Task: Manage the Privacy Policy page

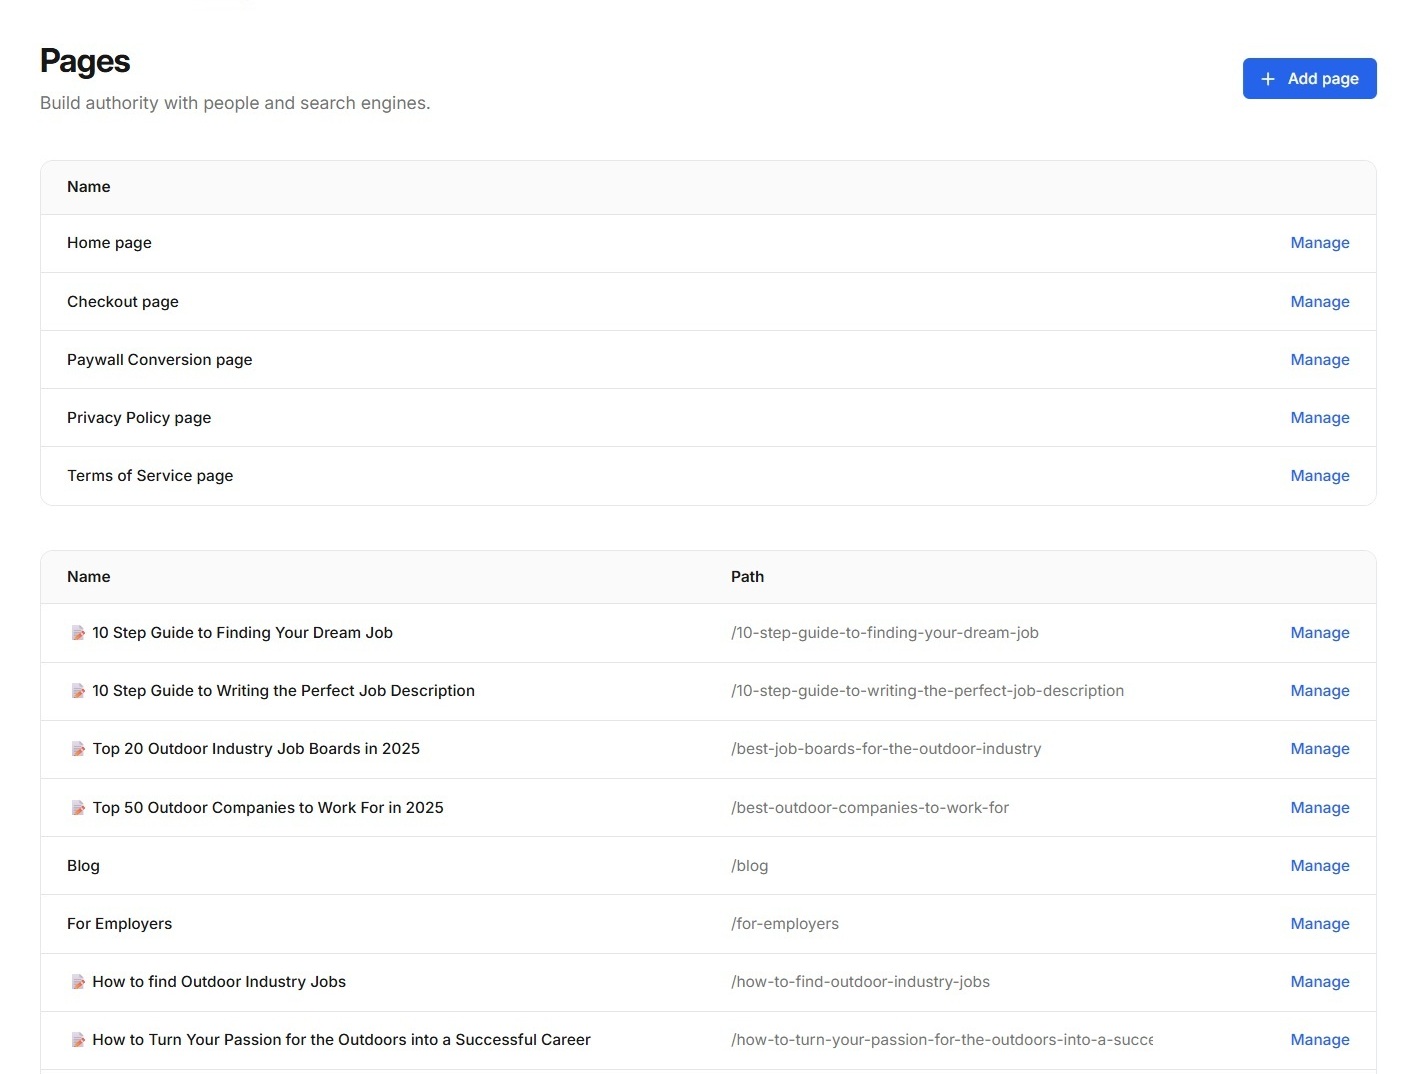Action: (x=1319, y=417)
